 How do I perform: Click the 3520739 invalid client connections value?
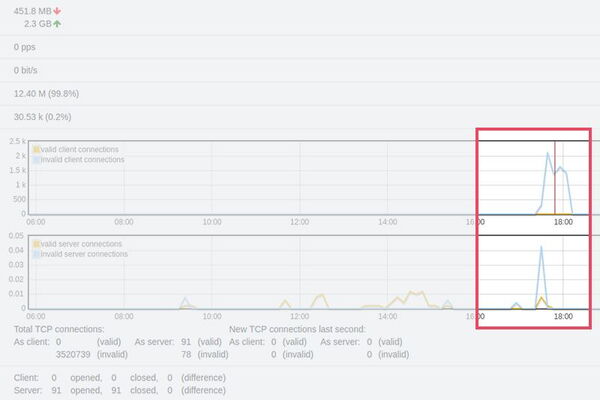tap(75, 354)
